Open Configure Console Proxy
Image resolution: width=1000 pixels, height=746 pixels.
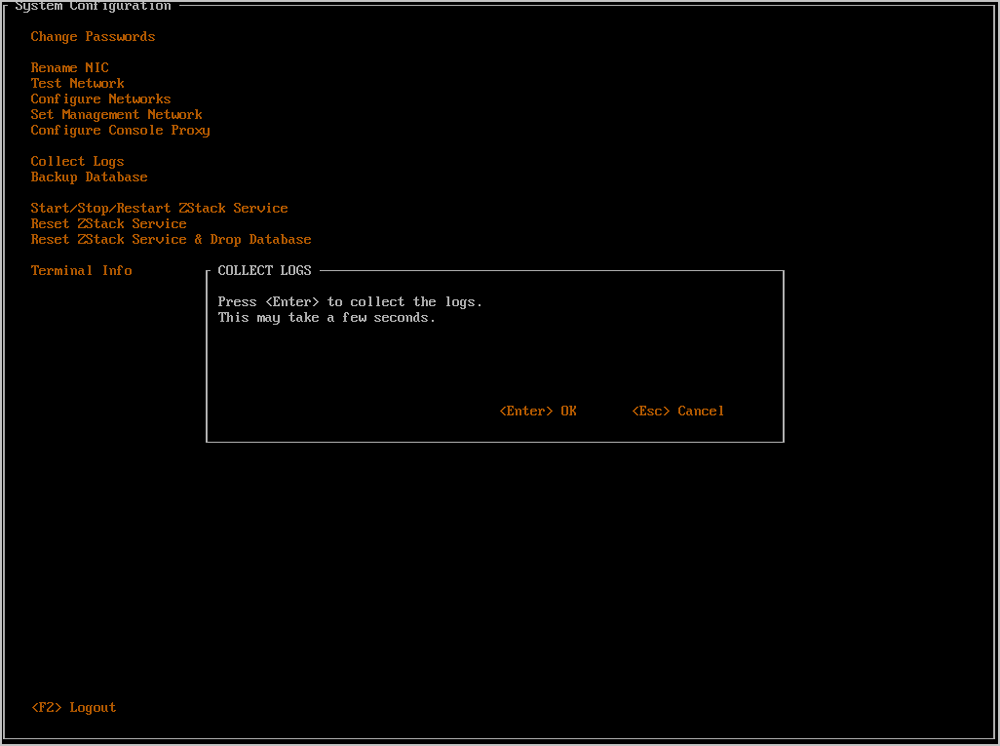pyautogui.click(x=120, y=131)
